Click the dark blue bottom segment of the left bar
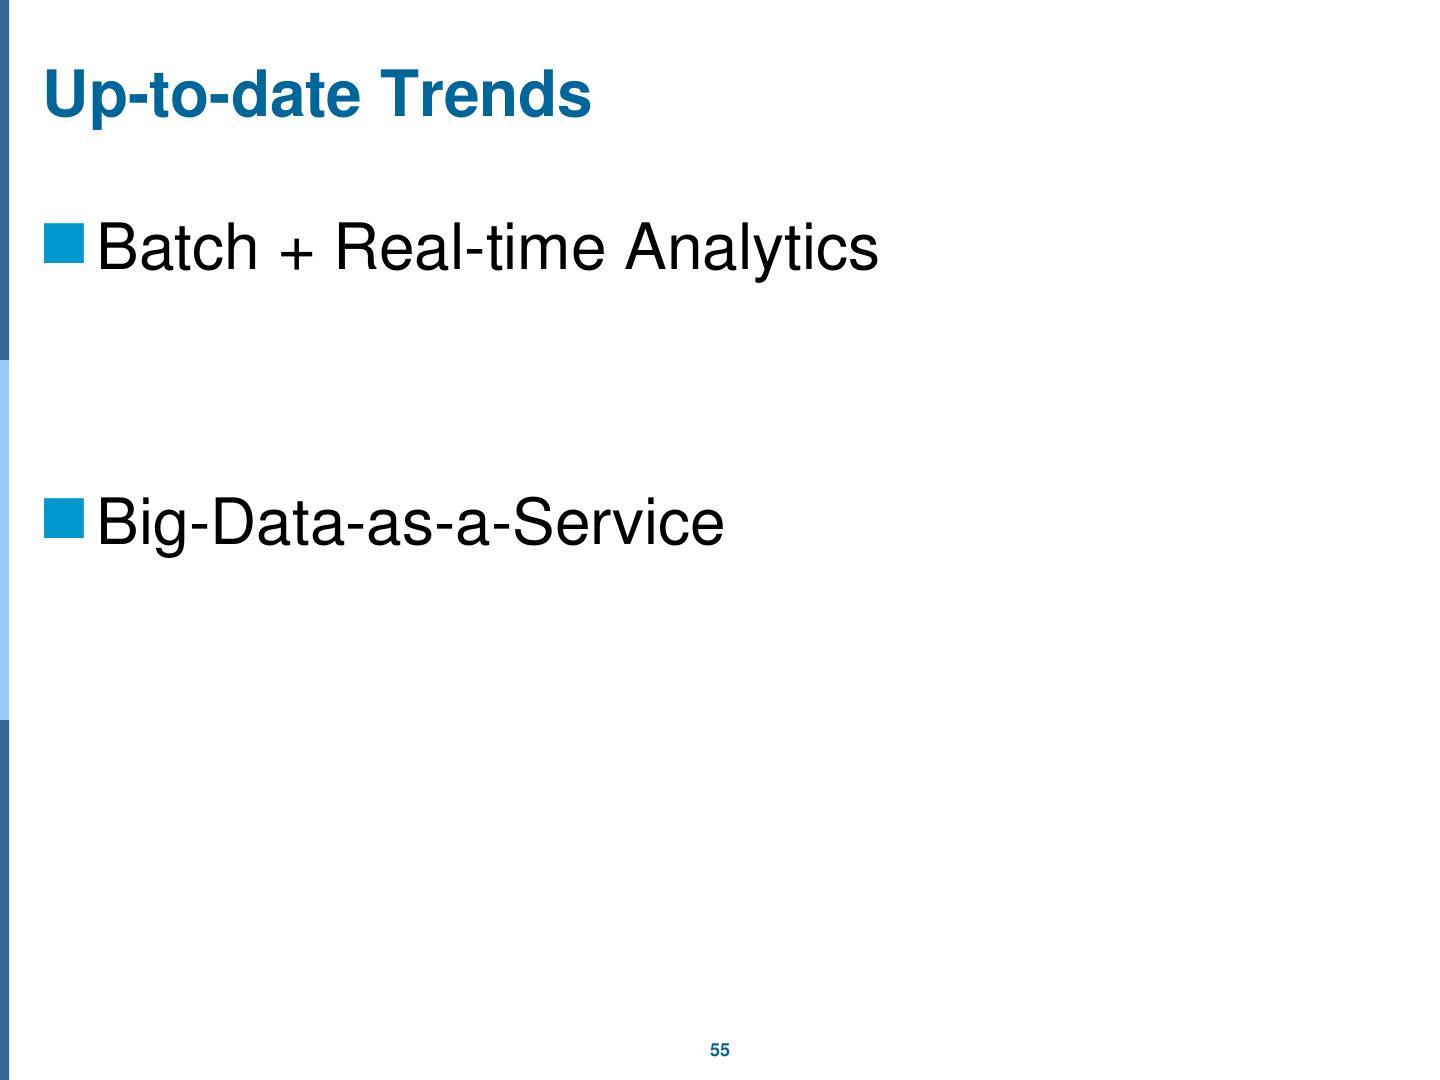The width and height of the screenshot is (1440, 1080). pos(4,900)
